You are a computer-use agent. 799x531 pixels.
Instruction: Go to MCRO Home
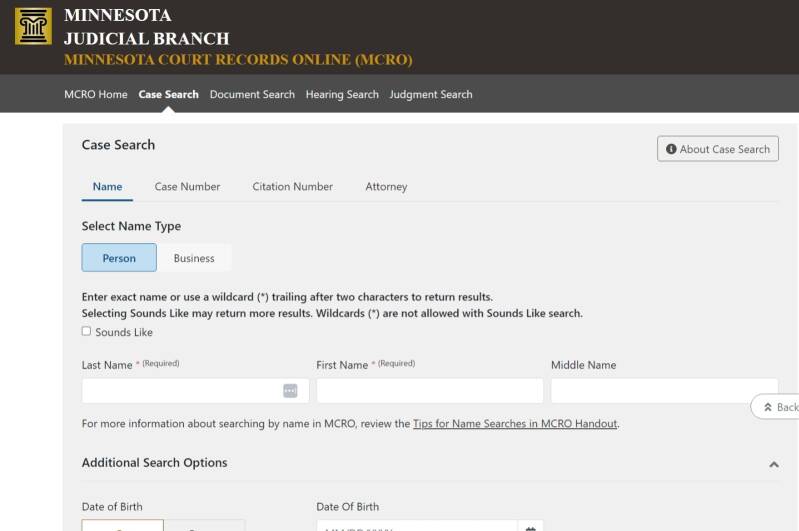(96, 94)
